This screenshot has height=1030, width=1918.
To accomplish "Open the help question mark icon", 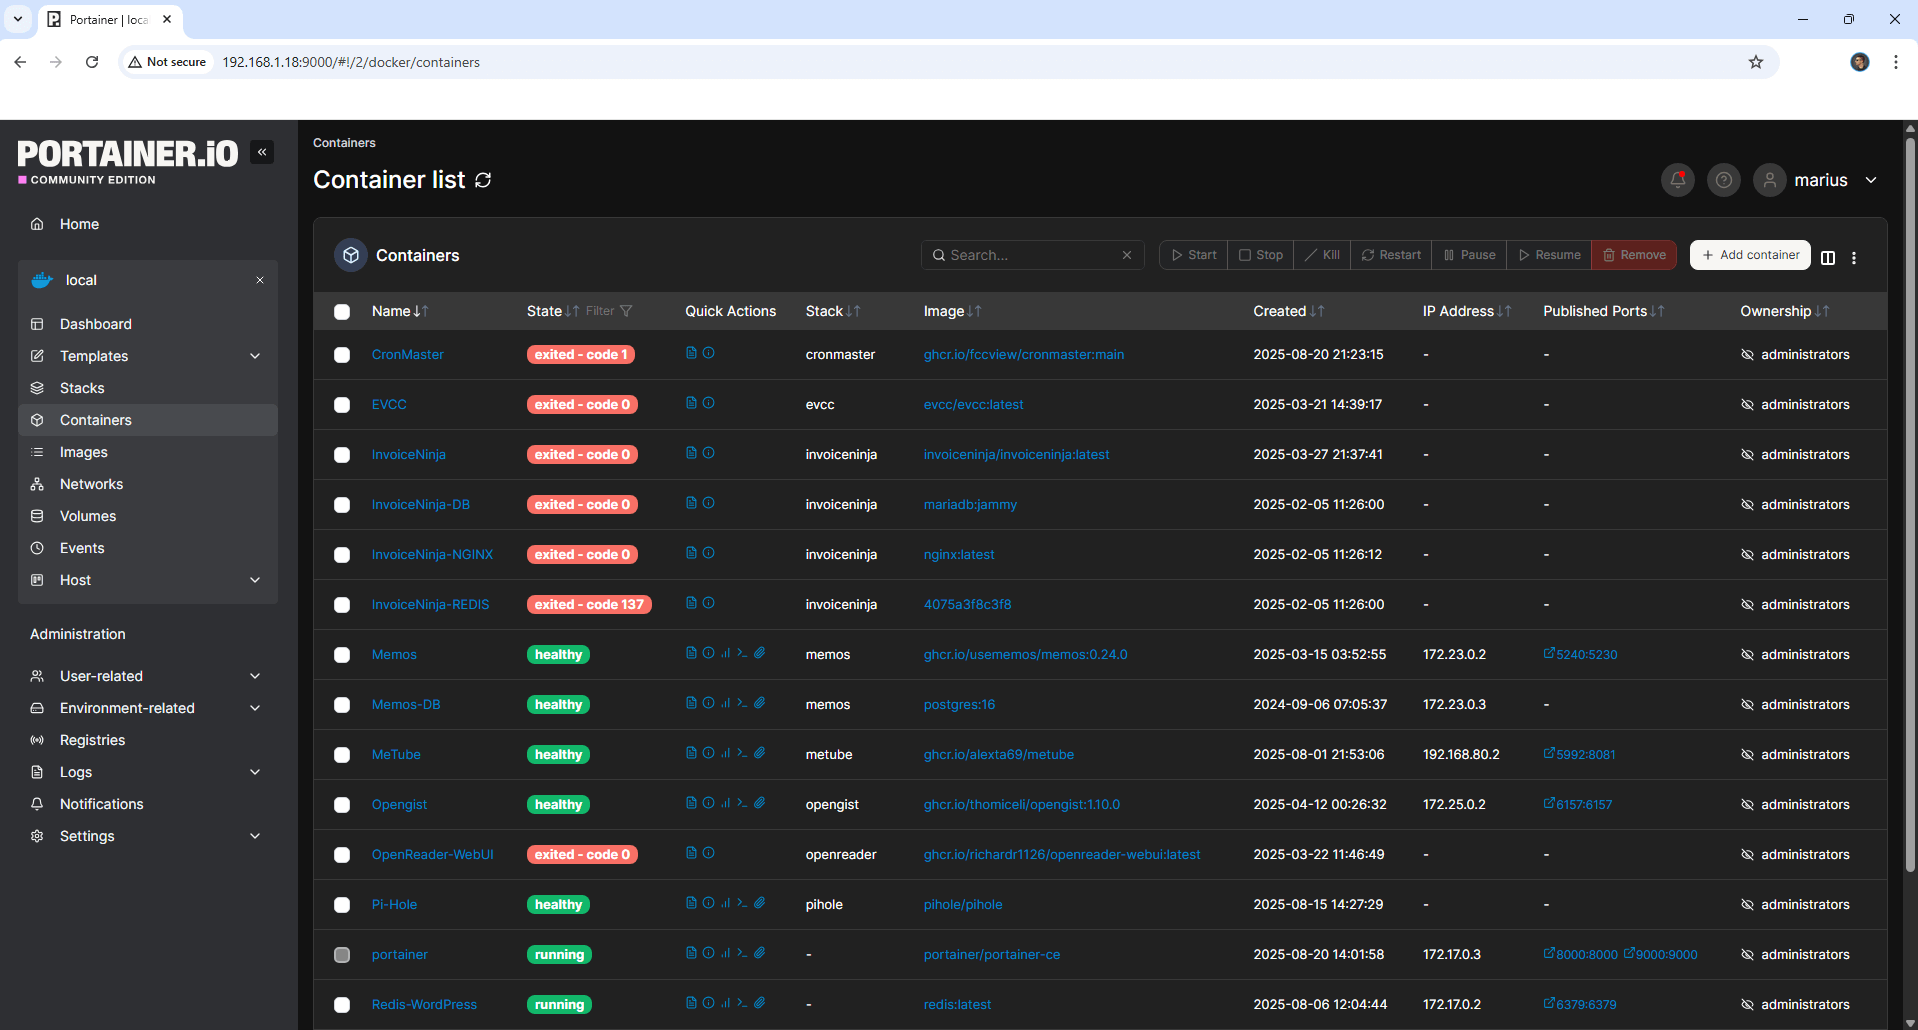I will 1724,180.
